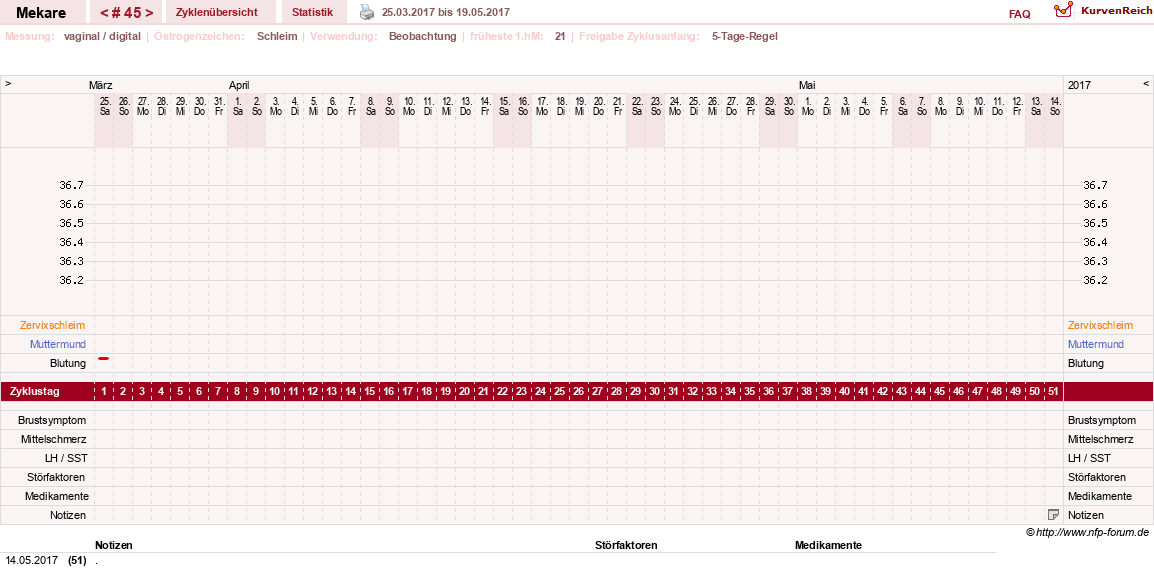
Task: Click the date range 25.03.2017 bis 19.05.2017
Action: pyautogui.click(x=445, y=13)
